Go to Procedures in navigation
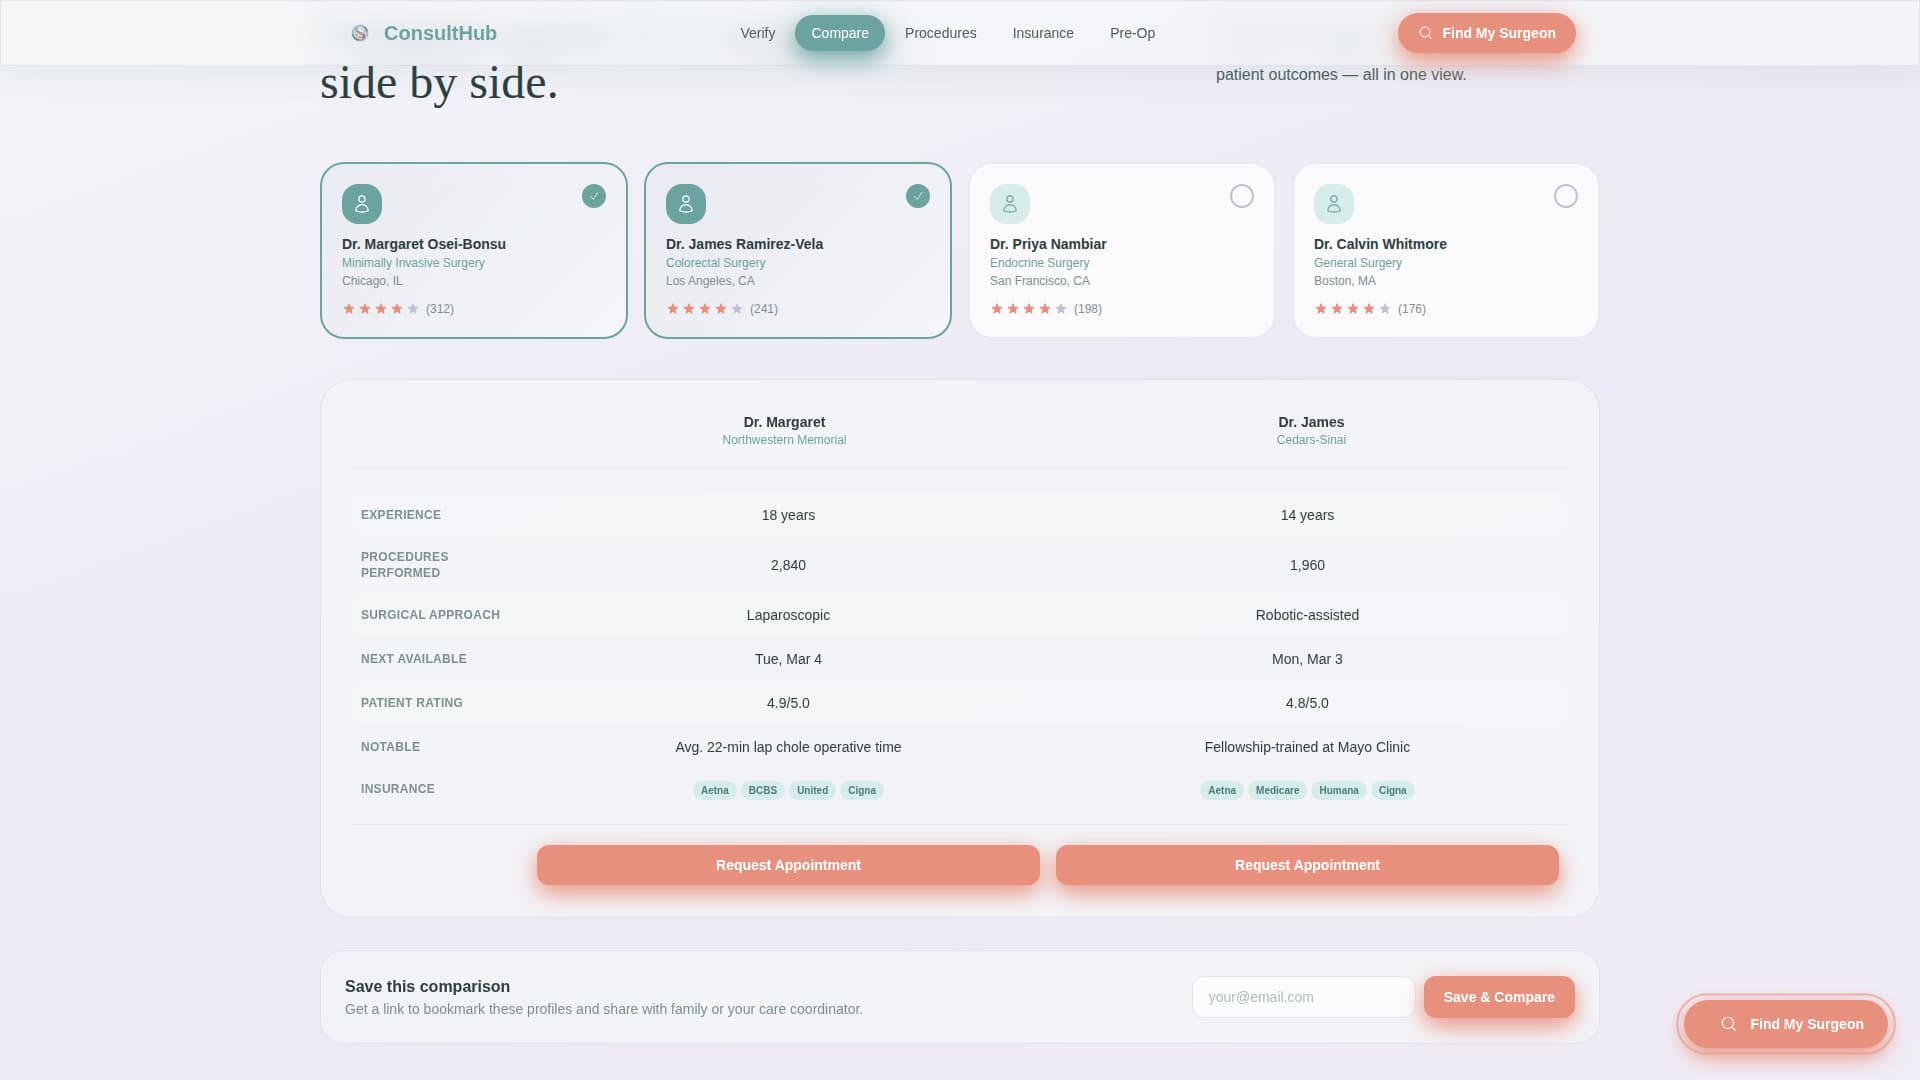Image resolution: width=1920 pixels, height=1080 pixels. (941, 33)
